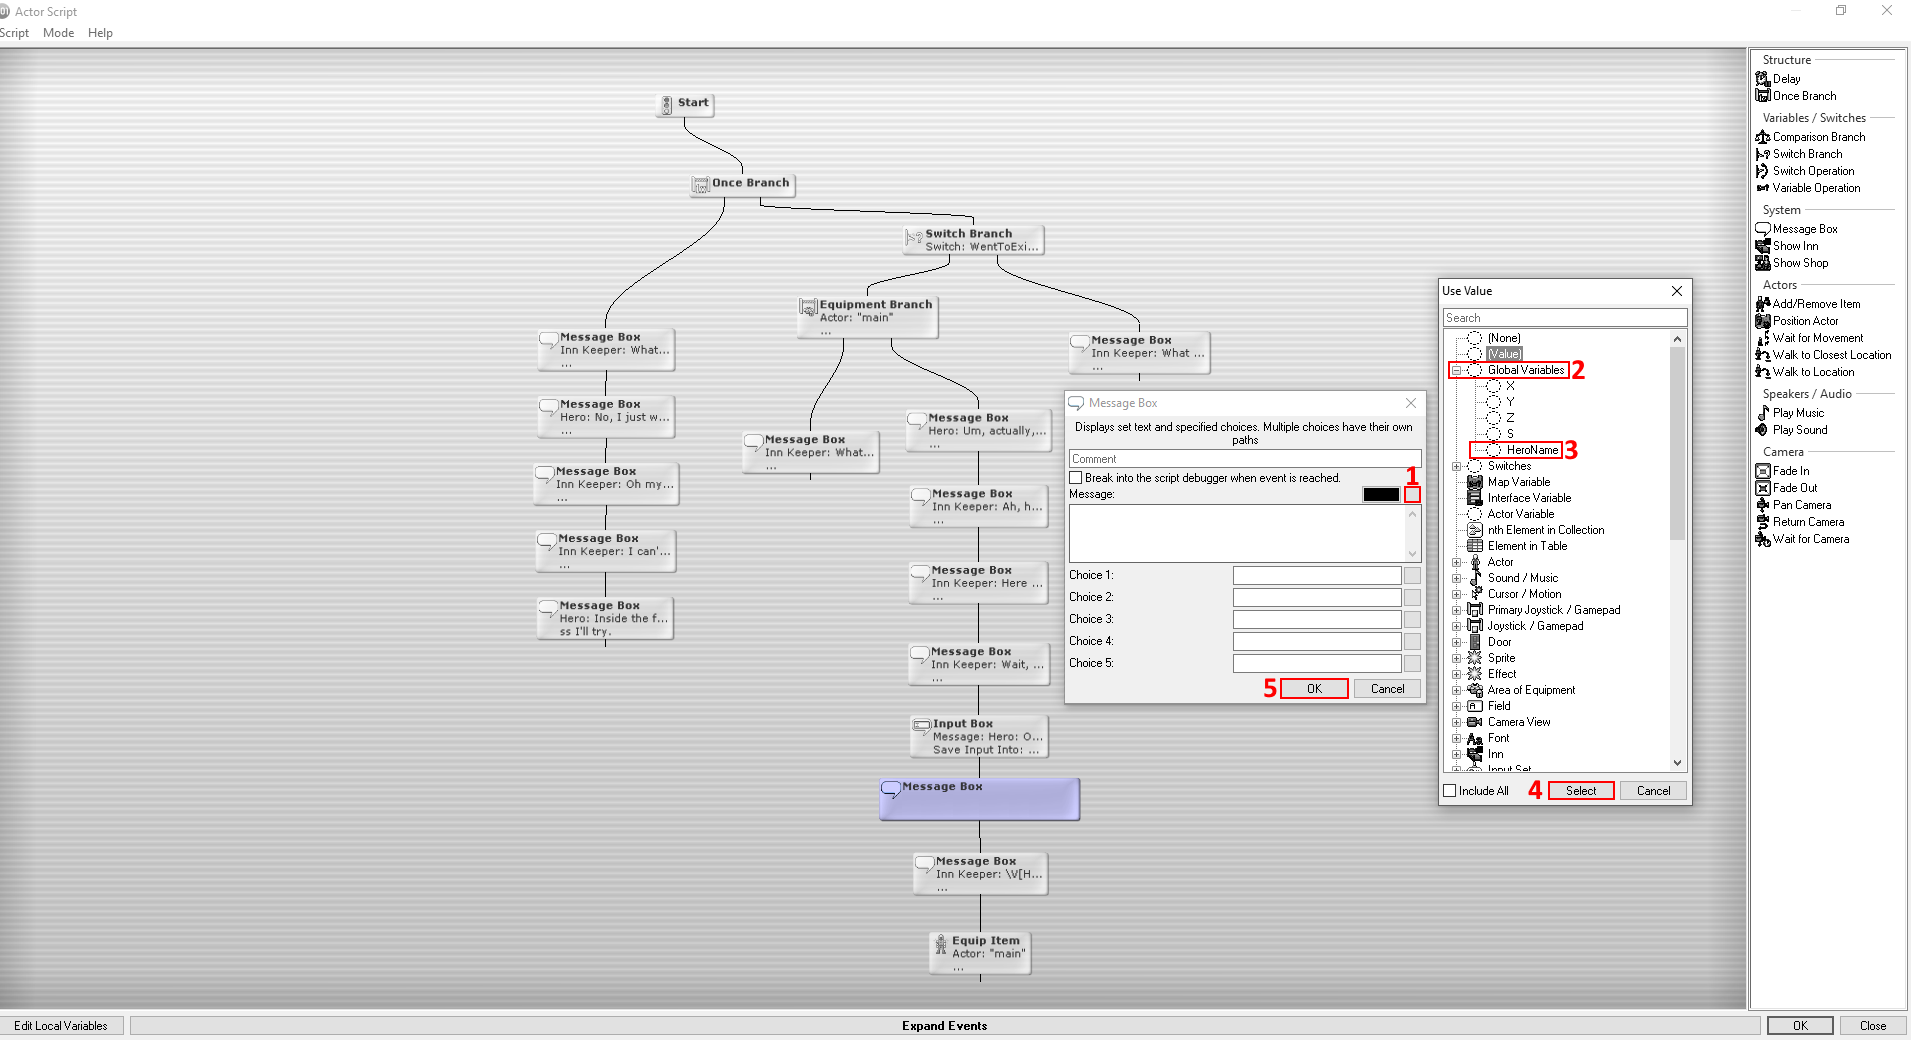Select the Return Camera icon
Screen dimensions: 1911x1040
pyautogui.click(x=1763, y=522)
